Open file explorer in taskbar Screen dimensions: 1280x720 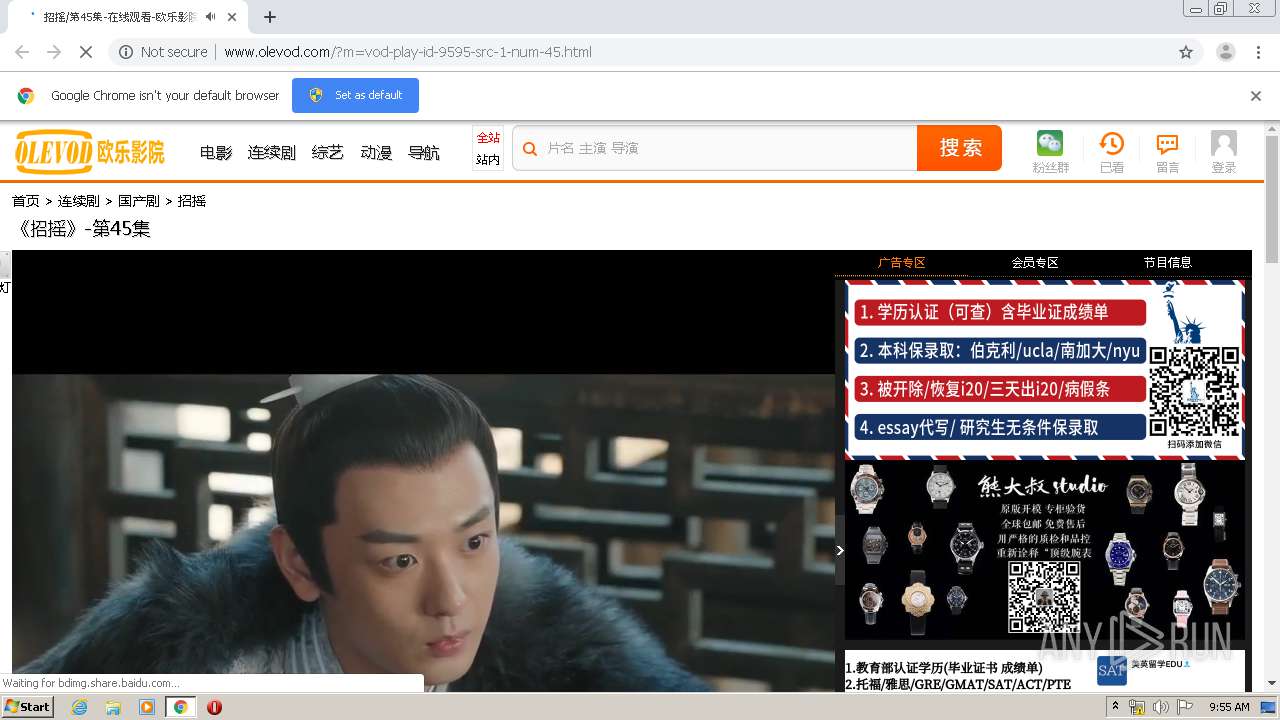point(113,707)
